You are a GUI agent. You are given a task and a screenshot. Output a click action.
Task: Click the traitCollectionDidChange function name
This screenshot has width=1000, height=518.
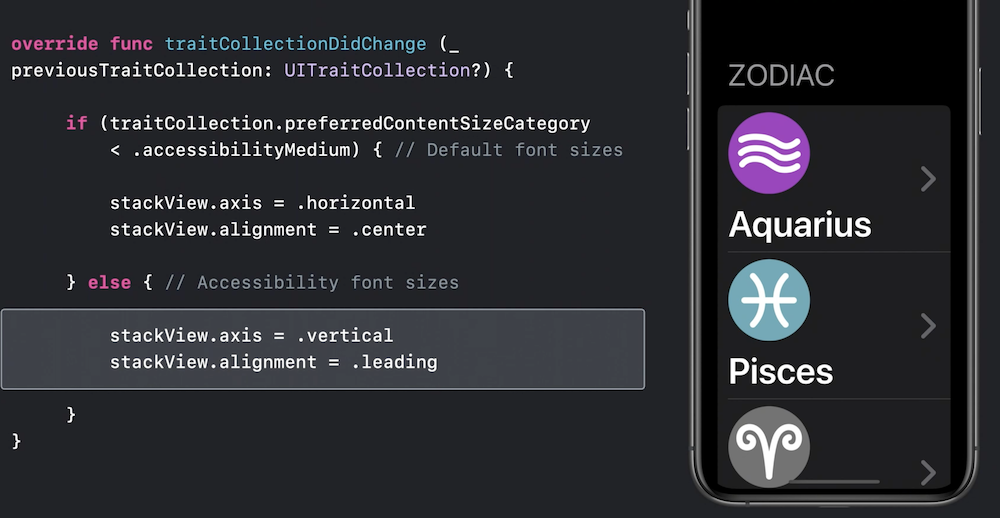pyautogui.click(x=296, y=44)
